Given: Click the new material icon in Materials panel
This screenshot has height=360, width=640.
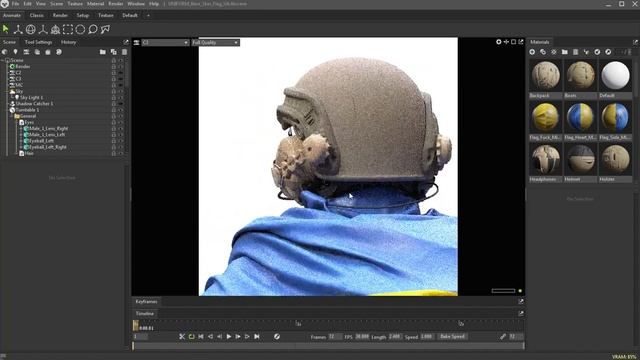Looking at the screenshot, I should [532, 52].
